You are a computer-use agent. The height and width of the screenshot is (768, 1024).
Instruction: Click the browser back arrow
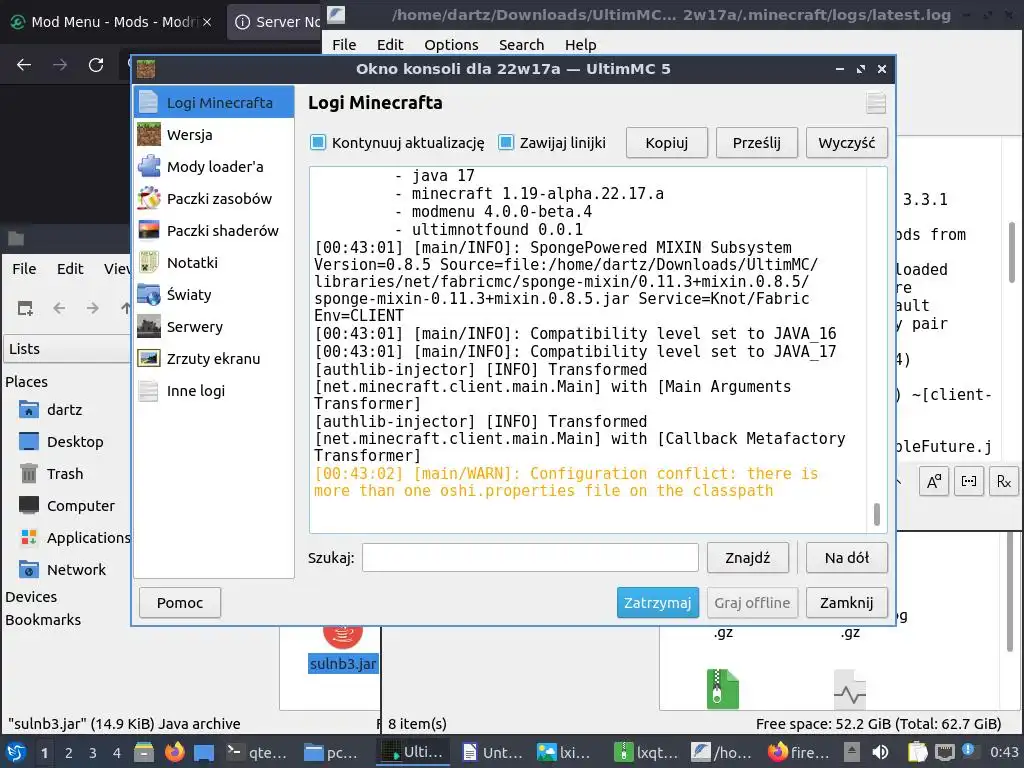[24, 65]
